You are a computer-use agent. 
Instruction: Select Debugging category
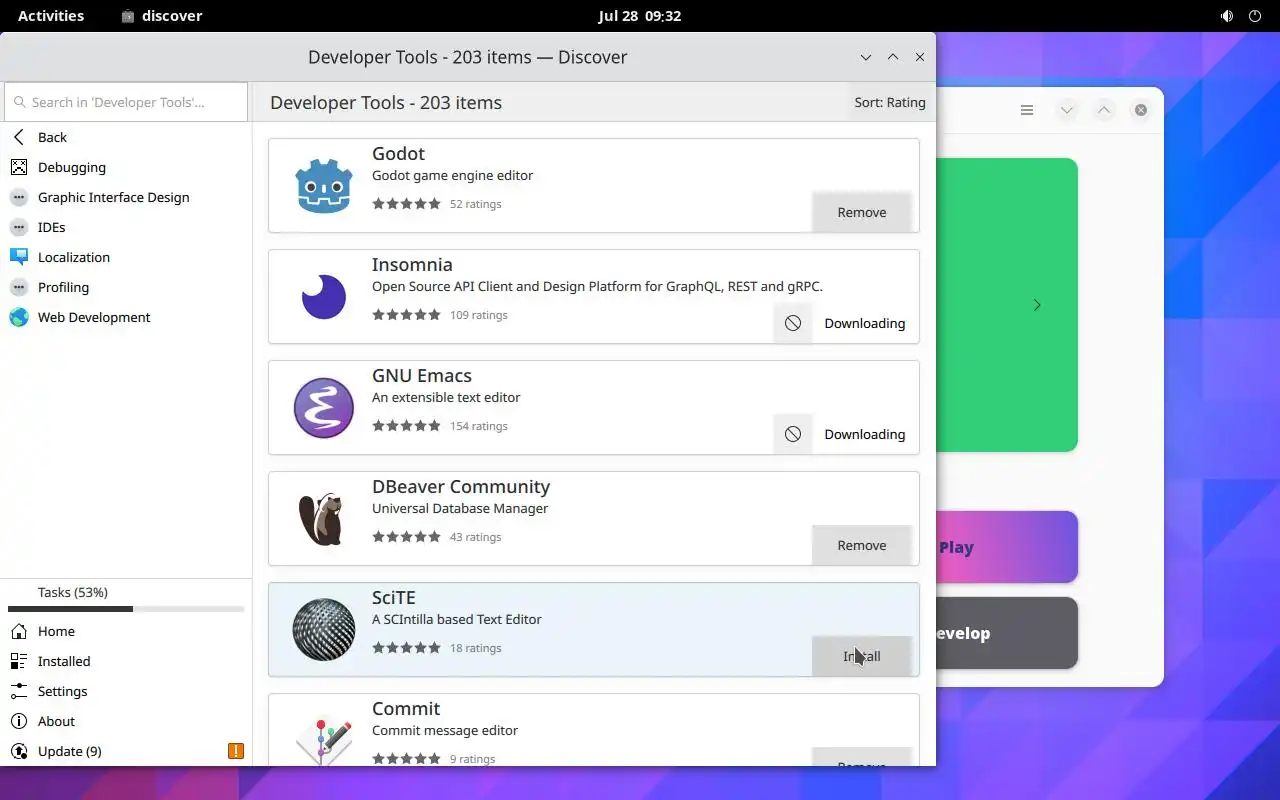(126, 167)
